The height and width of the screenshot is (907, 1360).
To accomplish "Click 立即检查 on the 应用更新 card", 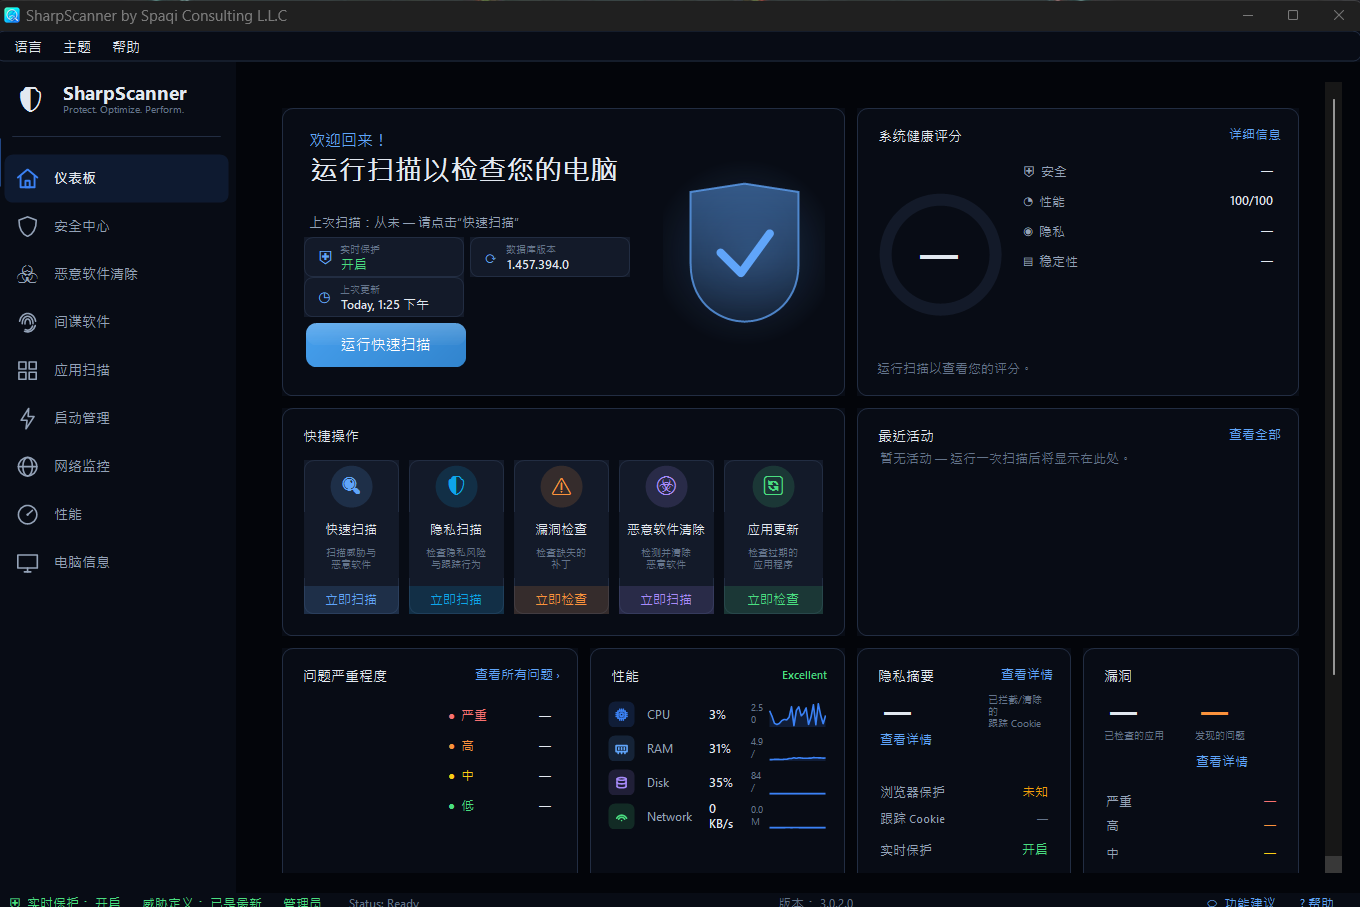I will click(773, 600).
